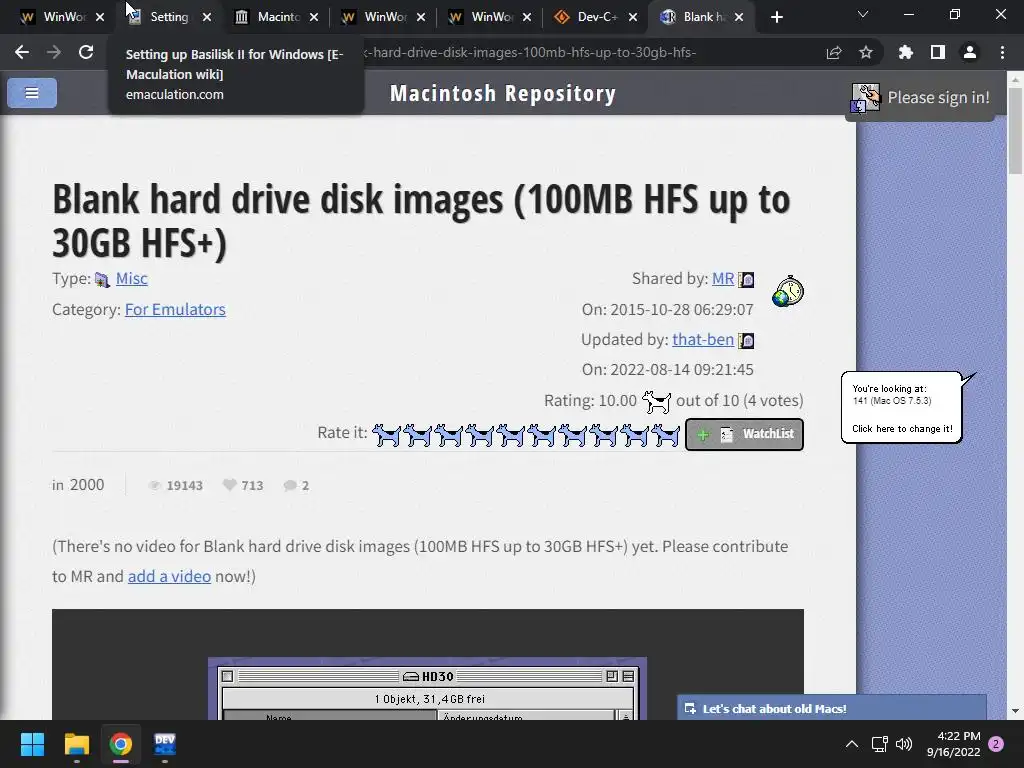Viewport: 1024px width, 768px height.
Task: Open the MR user profile link
Action: [723, 278]
